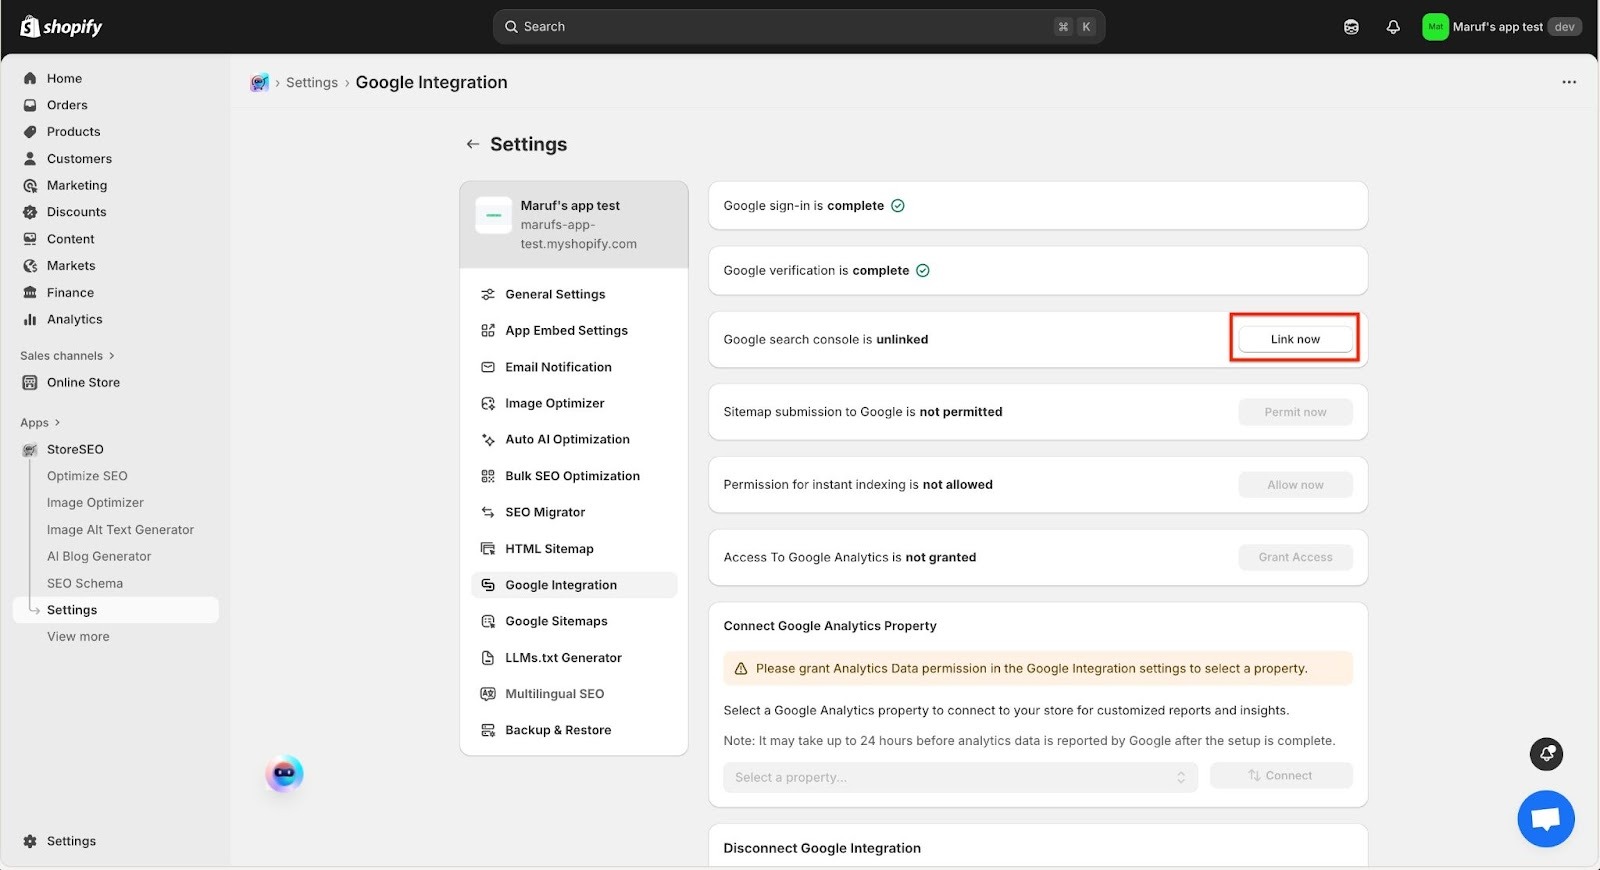This screenshot has height=870, width=1600.
Task: Click the warning triangle in analytics notice
Action: click(741, 669)
